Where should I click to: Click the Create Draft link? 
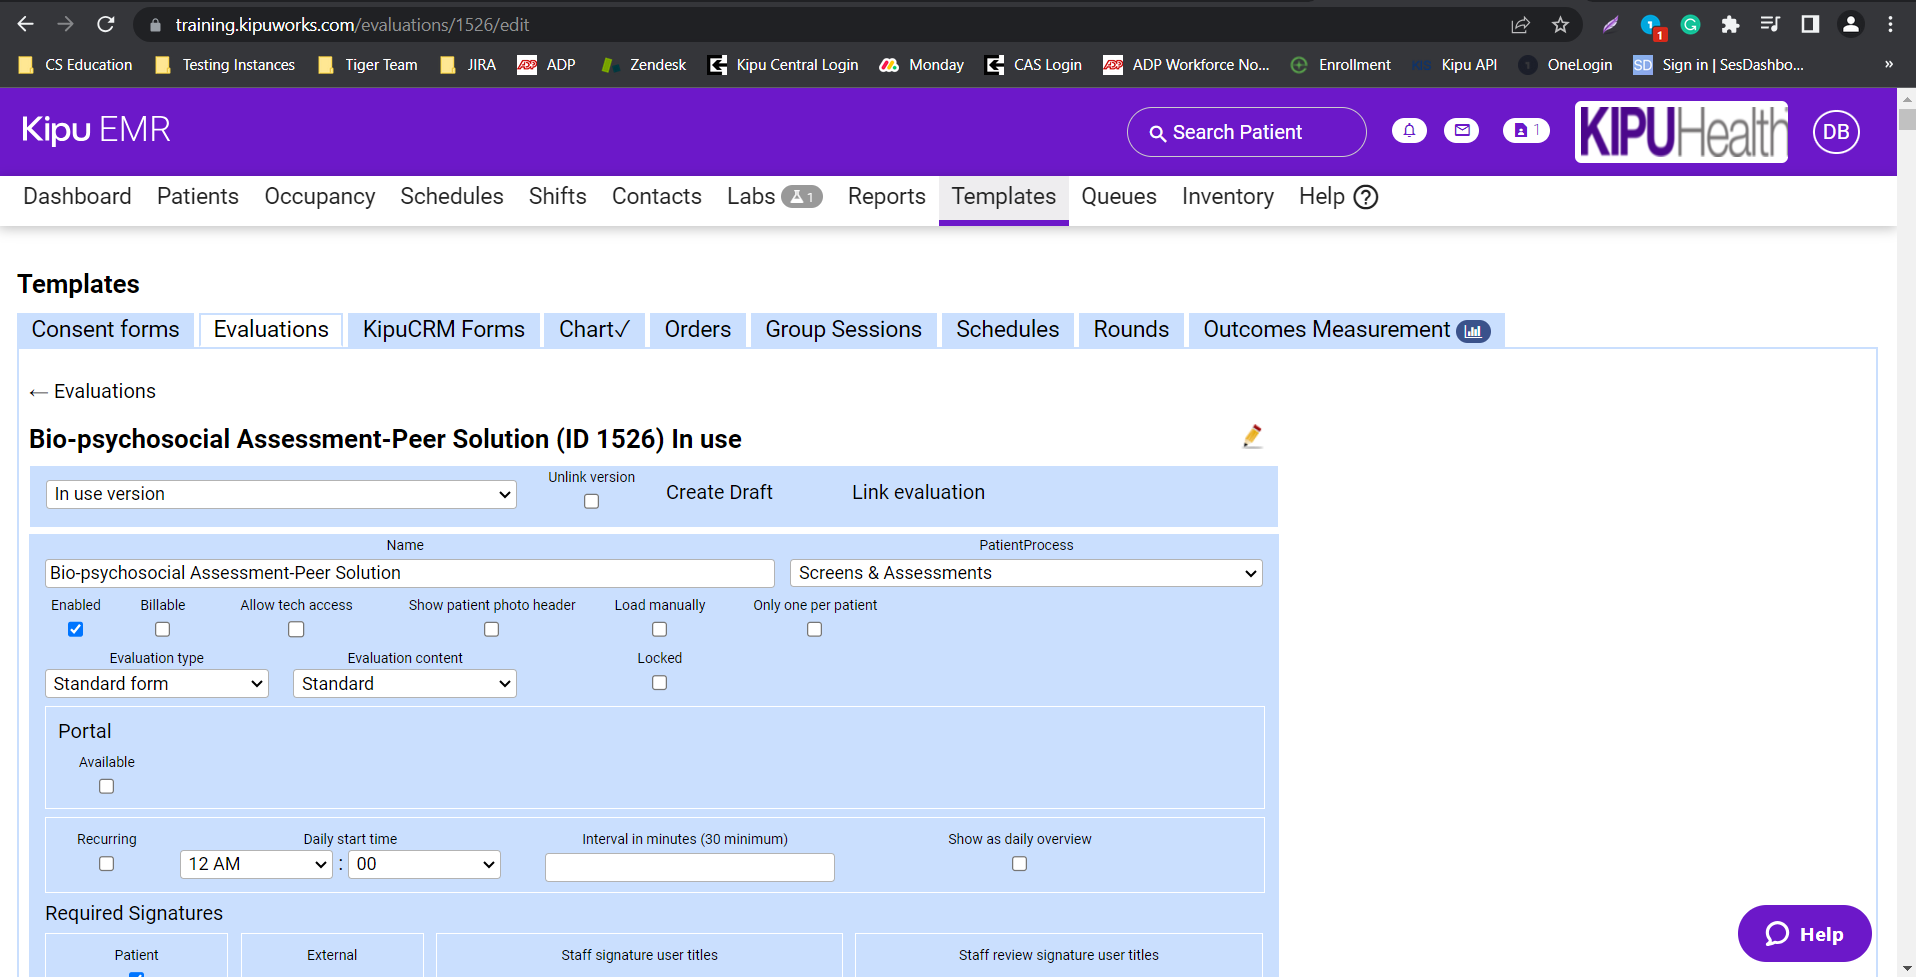coord(719,492)
